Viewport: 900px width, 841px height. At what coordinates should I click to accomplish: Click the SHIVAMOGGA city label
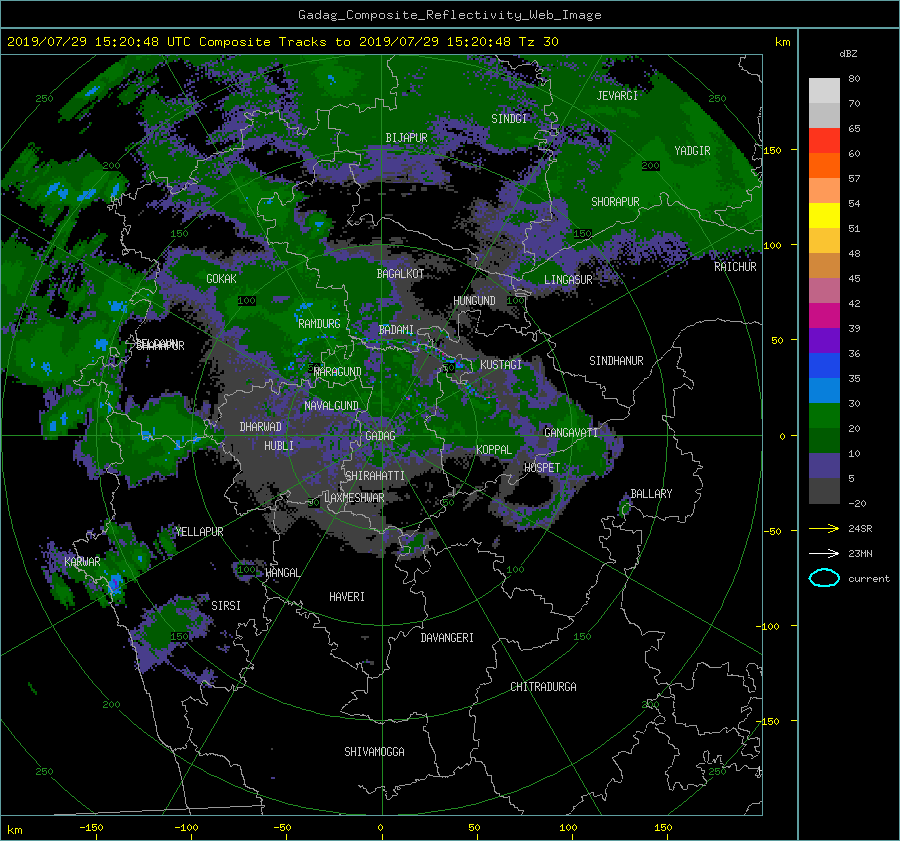click(x=374, y=752)
